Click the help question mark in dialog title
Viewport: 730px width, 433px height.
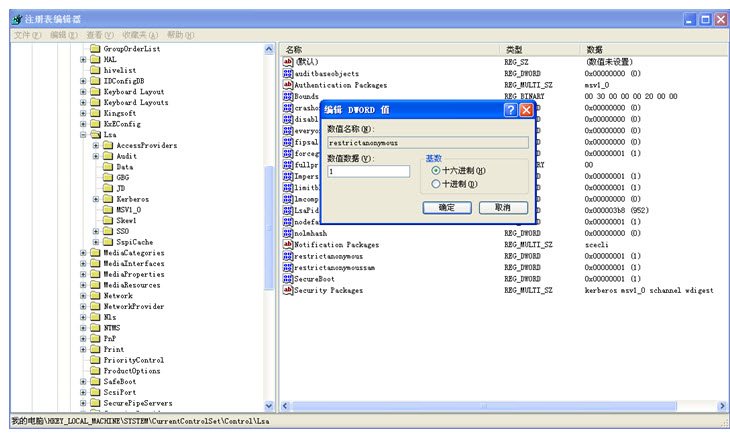510,110
